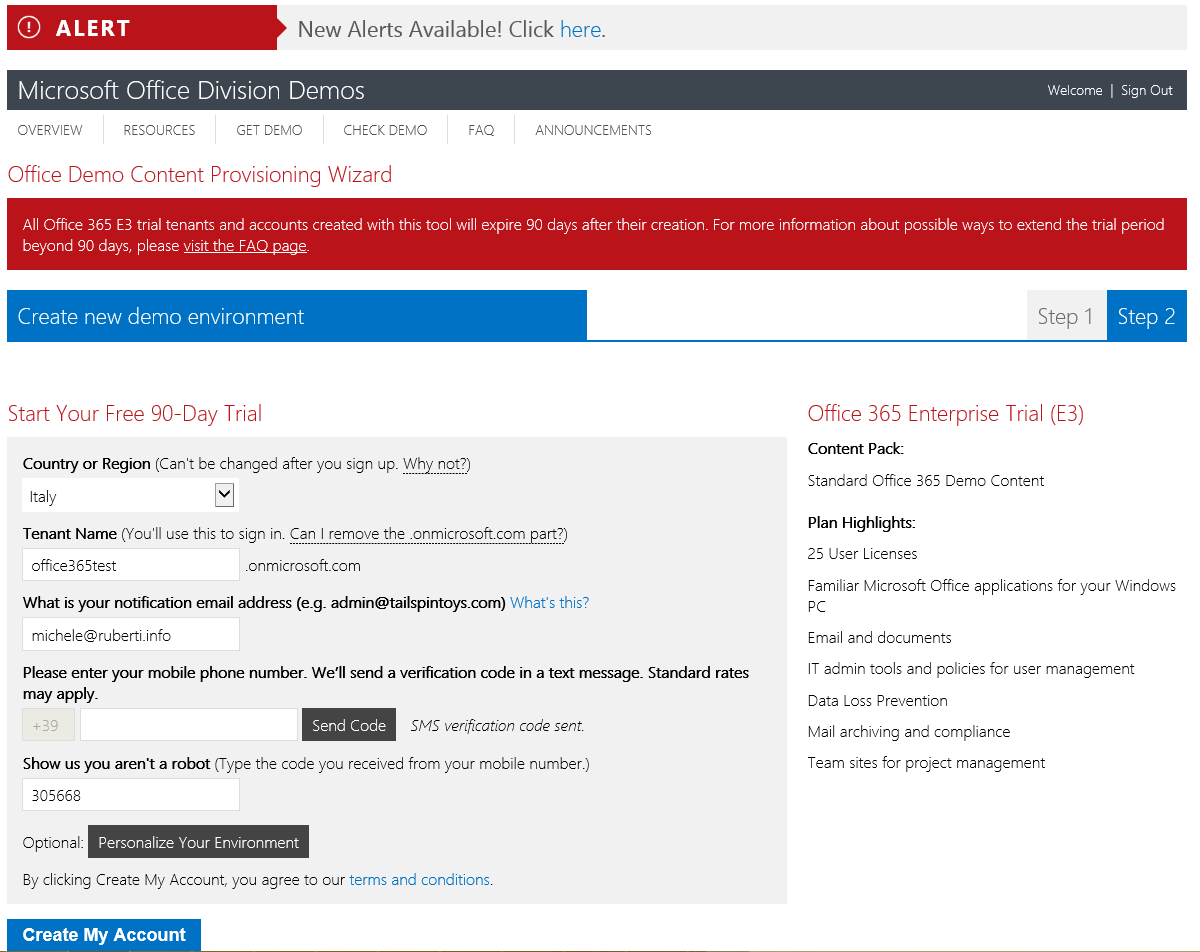Click the Sign Out link
1200x952 pixels.
1146,90
